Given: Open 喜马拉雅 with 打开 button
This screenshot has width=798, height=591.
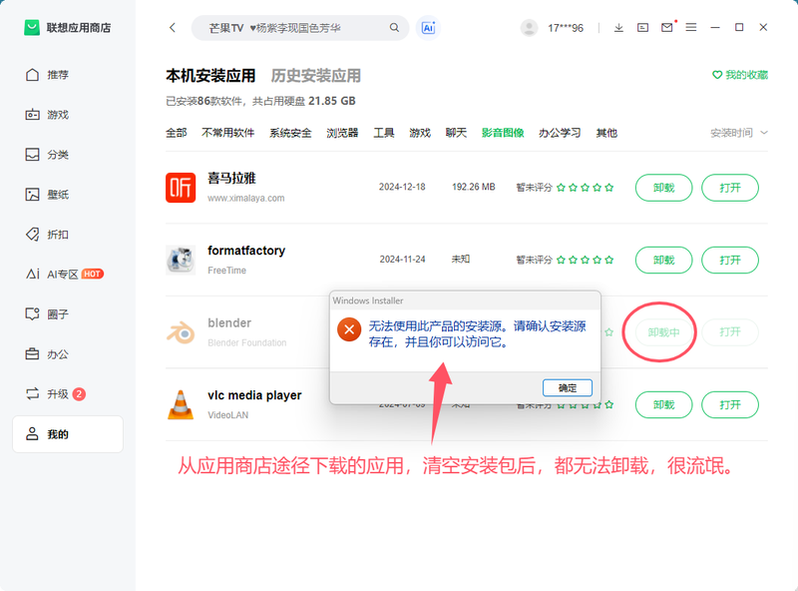Looking at the screenshot, I should [x=730, y=188].
